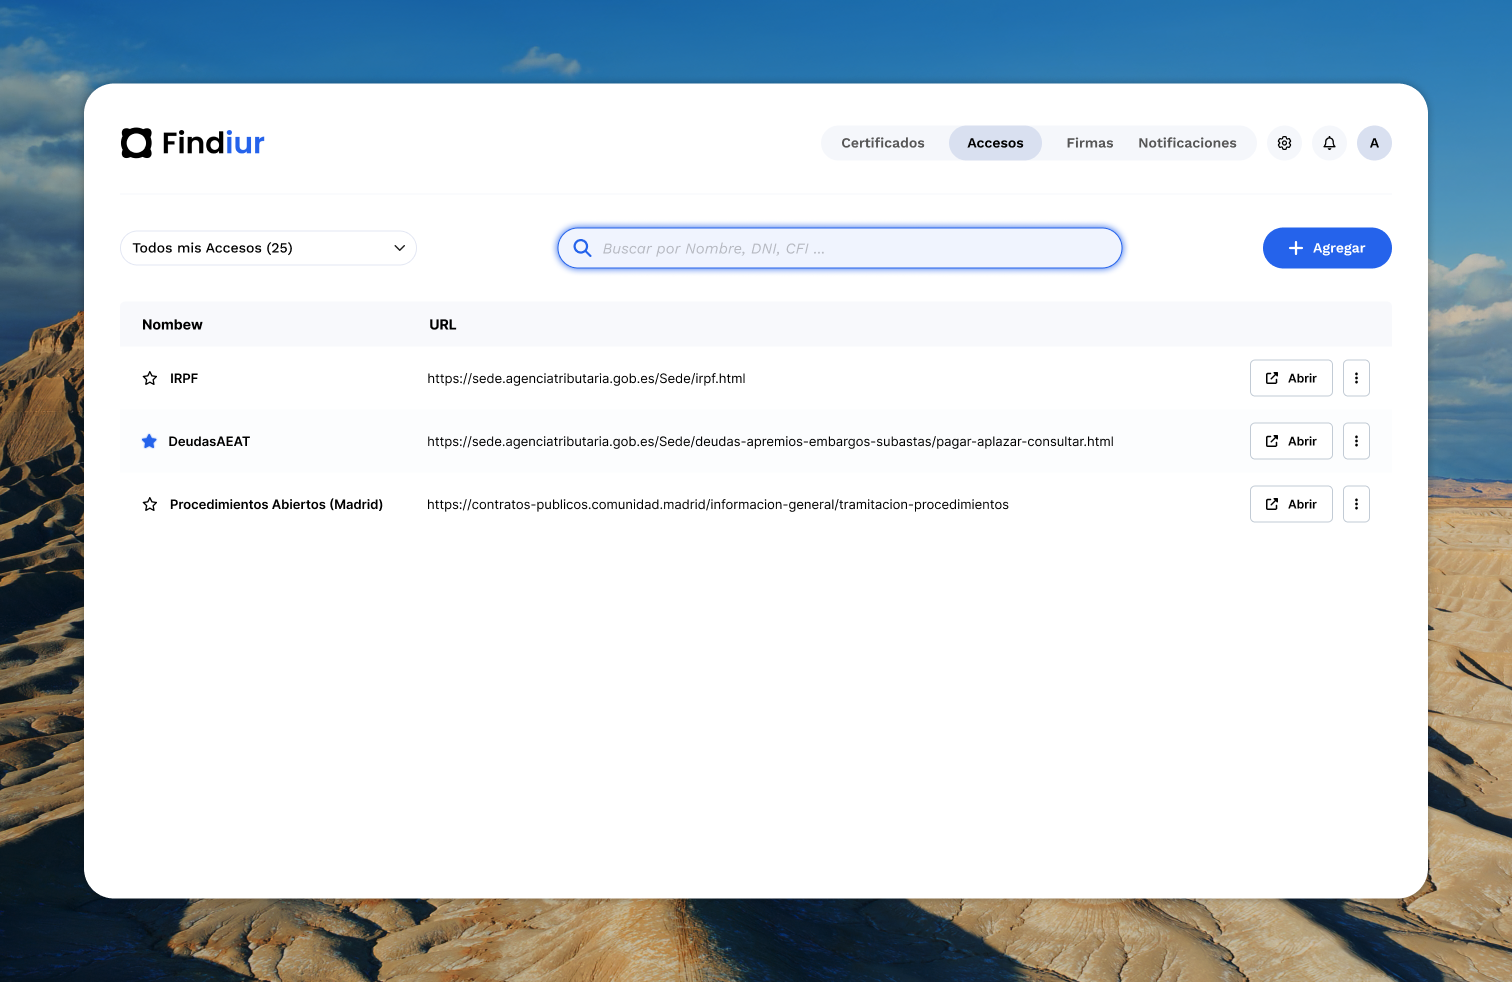Click Abrir for Procedimientos Abiertos (Madrid)
Image resolution: width=1512 pixels, height=982 pixels.
[x=1291, y=504]
